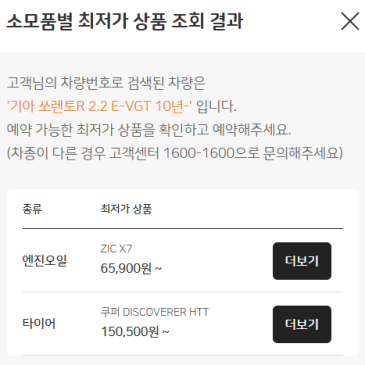Viewport: 365px width, 365px height.
Task: Select the 타이어 category label
Action: pyautogui.click(x=39, y=324)
